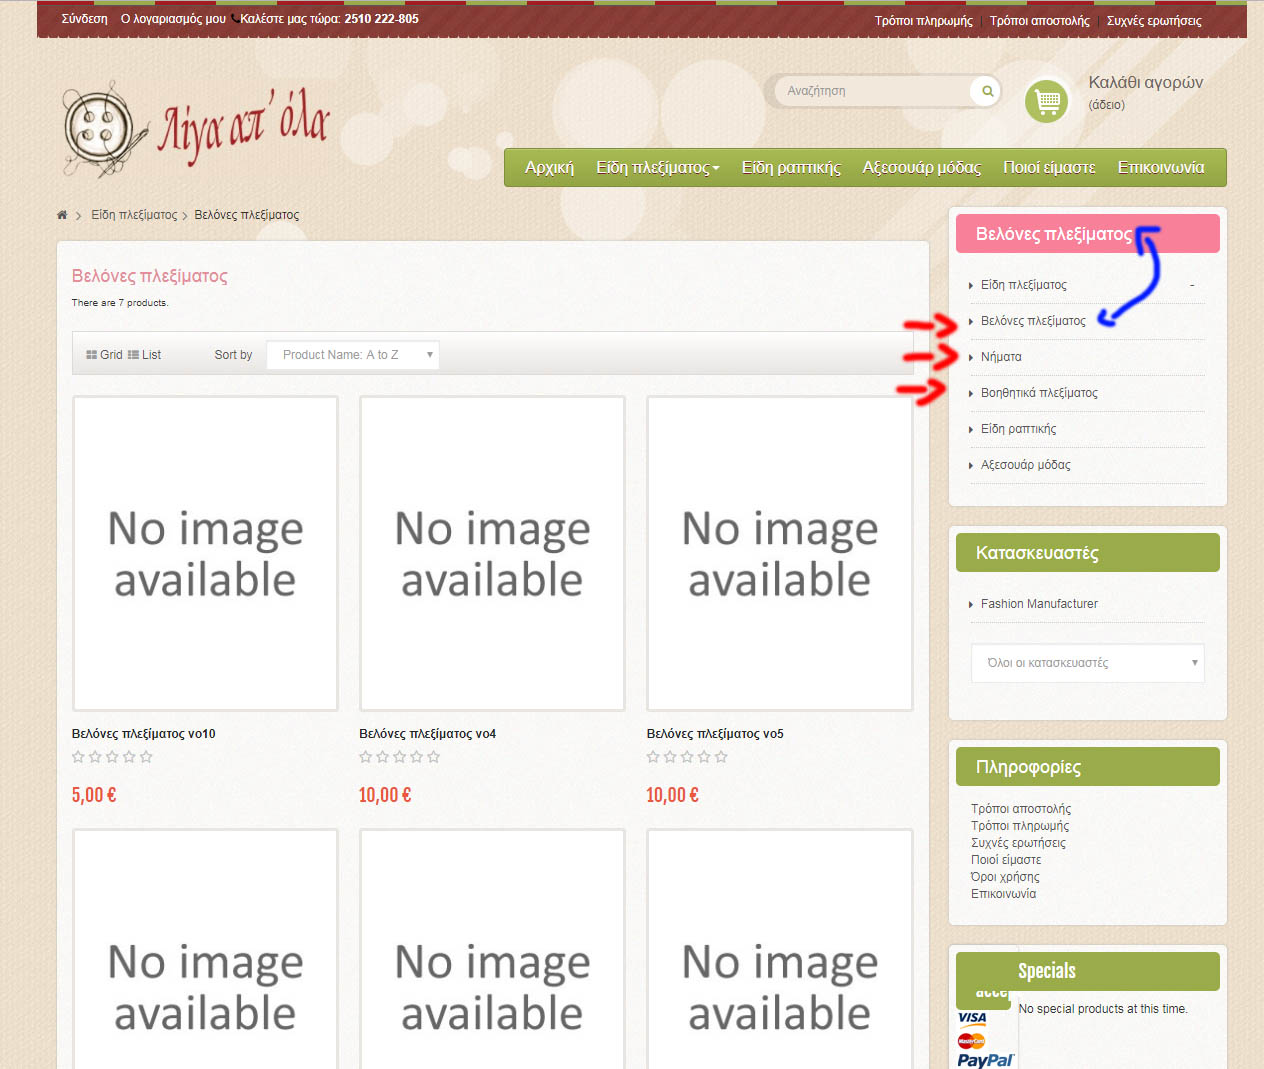Open the Είδη ραπτικής menu item
This screenshot has width=1264, height=1069.
point(791,168)
